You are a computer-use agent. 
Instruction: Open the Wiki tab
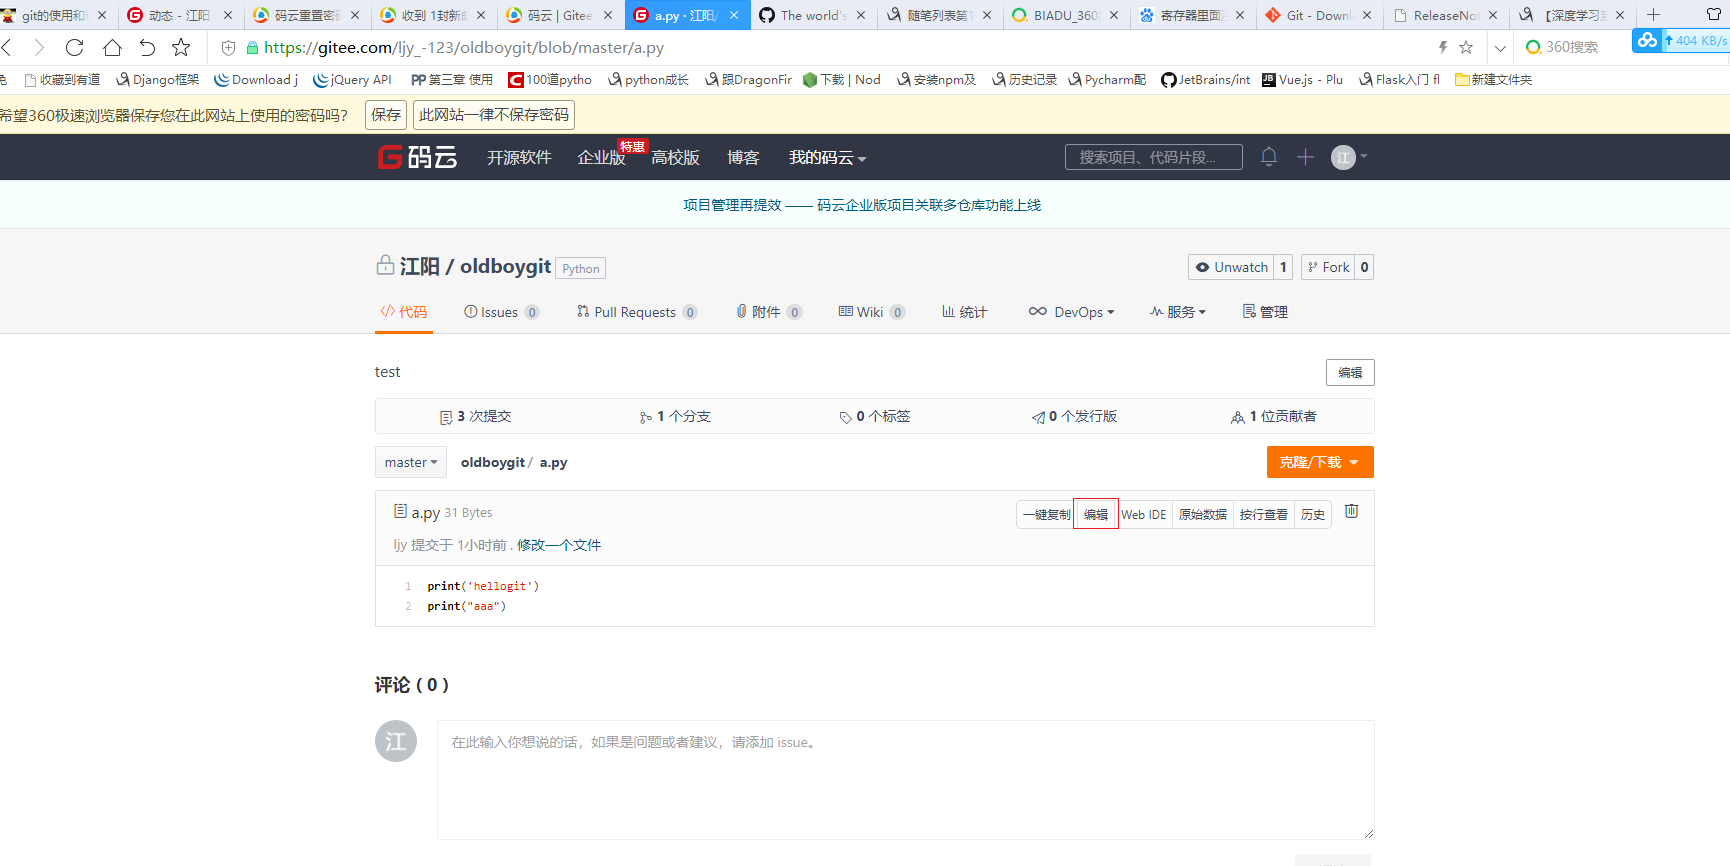tap(872, 312)
